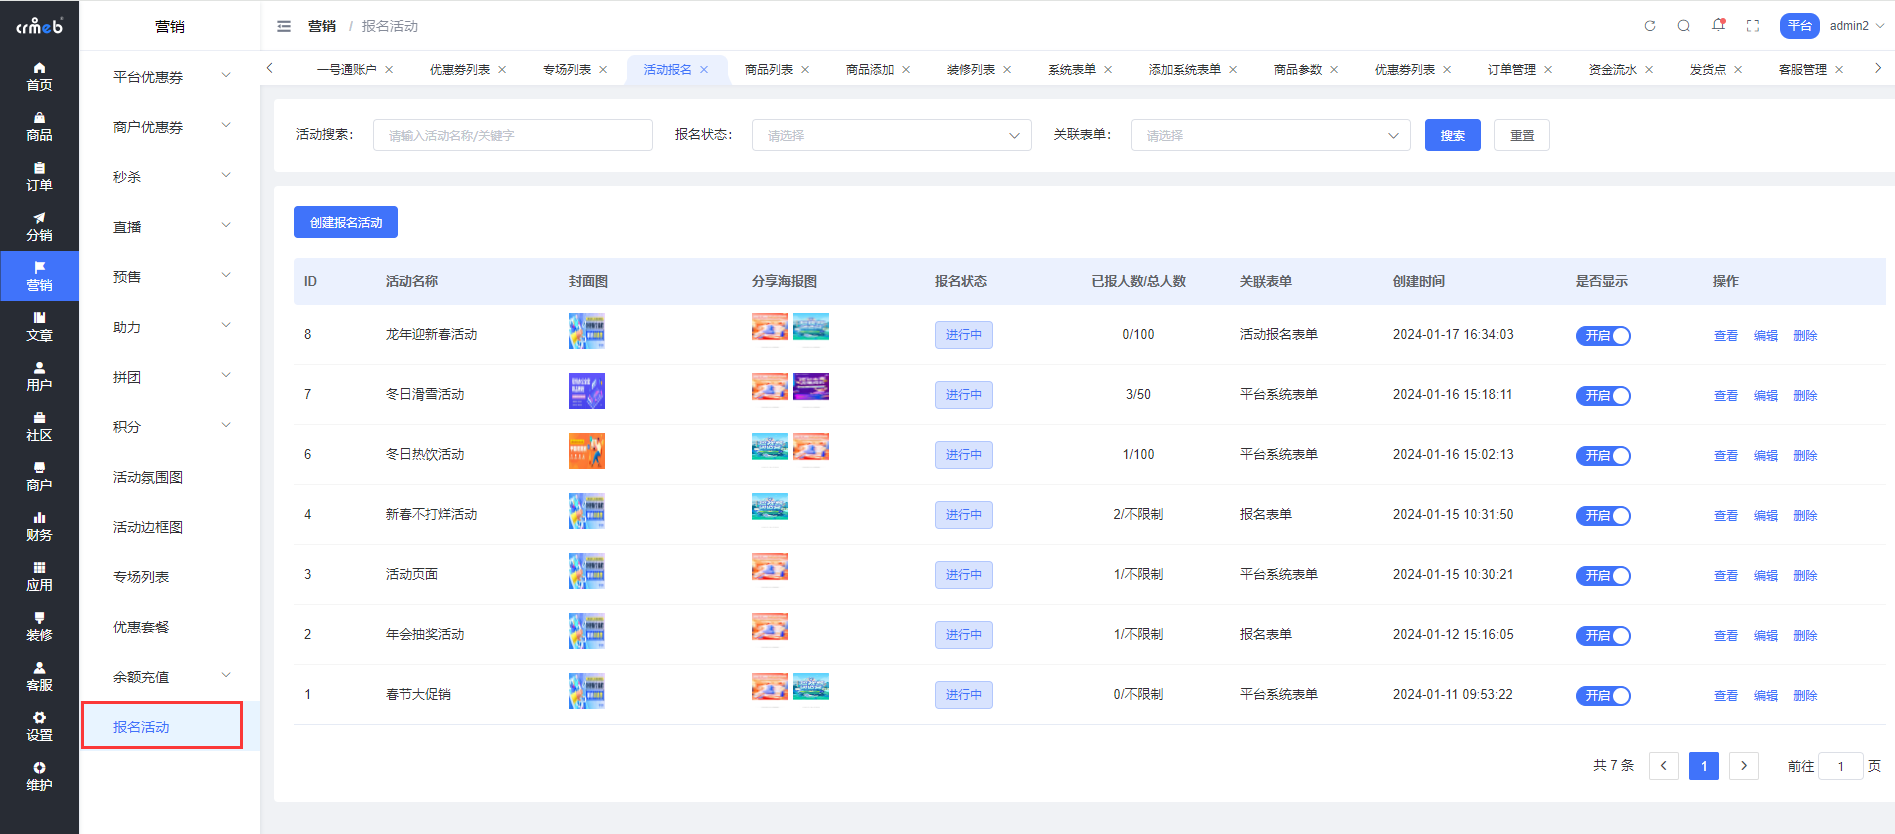Screen dimensions: 1895x834
Task: Open the 财务 finance section
Action: (x=39, y=526)
